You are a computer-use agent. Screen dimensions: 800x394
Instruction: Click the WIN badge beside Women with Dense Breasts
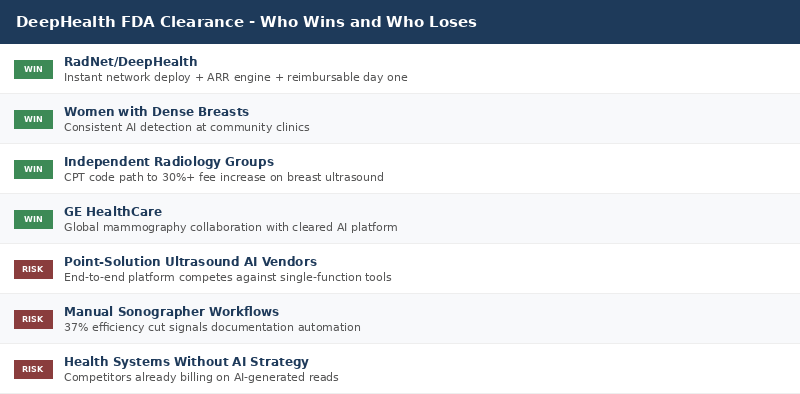click(33, 119)
